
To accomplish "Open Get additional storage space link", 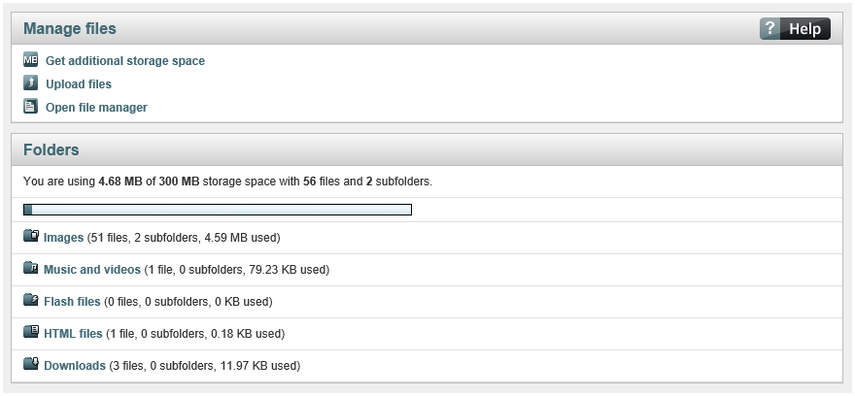I will 125,61.
